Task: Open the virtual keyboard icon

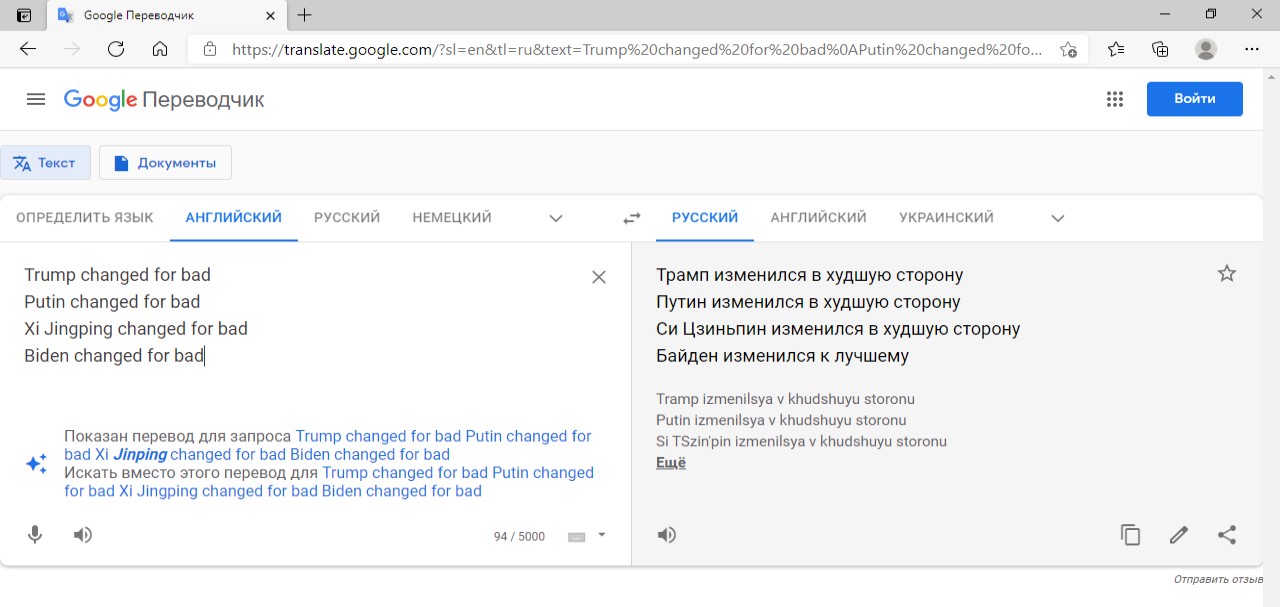Action: [576, 537]
